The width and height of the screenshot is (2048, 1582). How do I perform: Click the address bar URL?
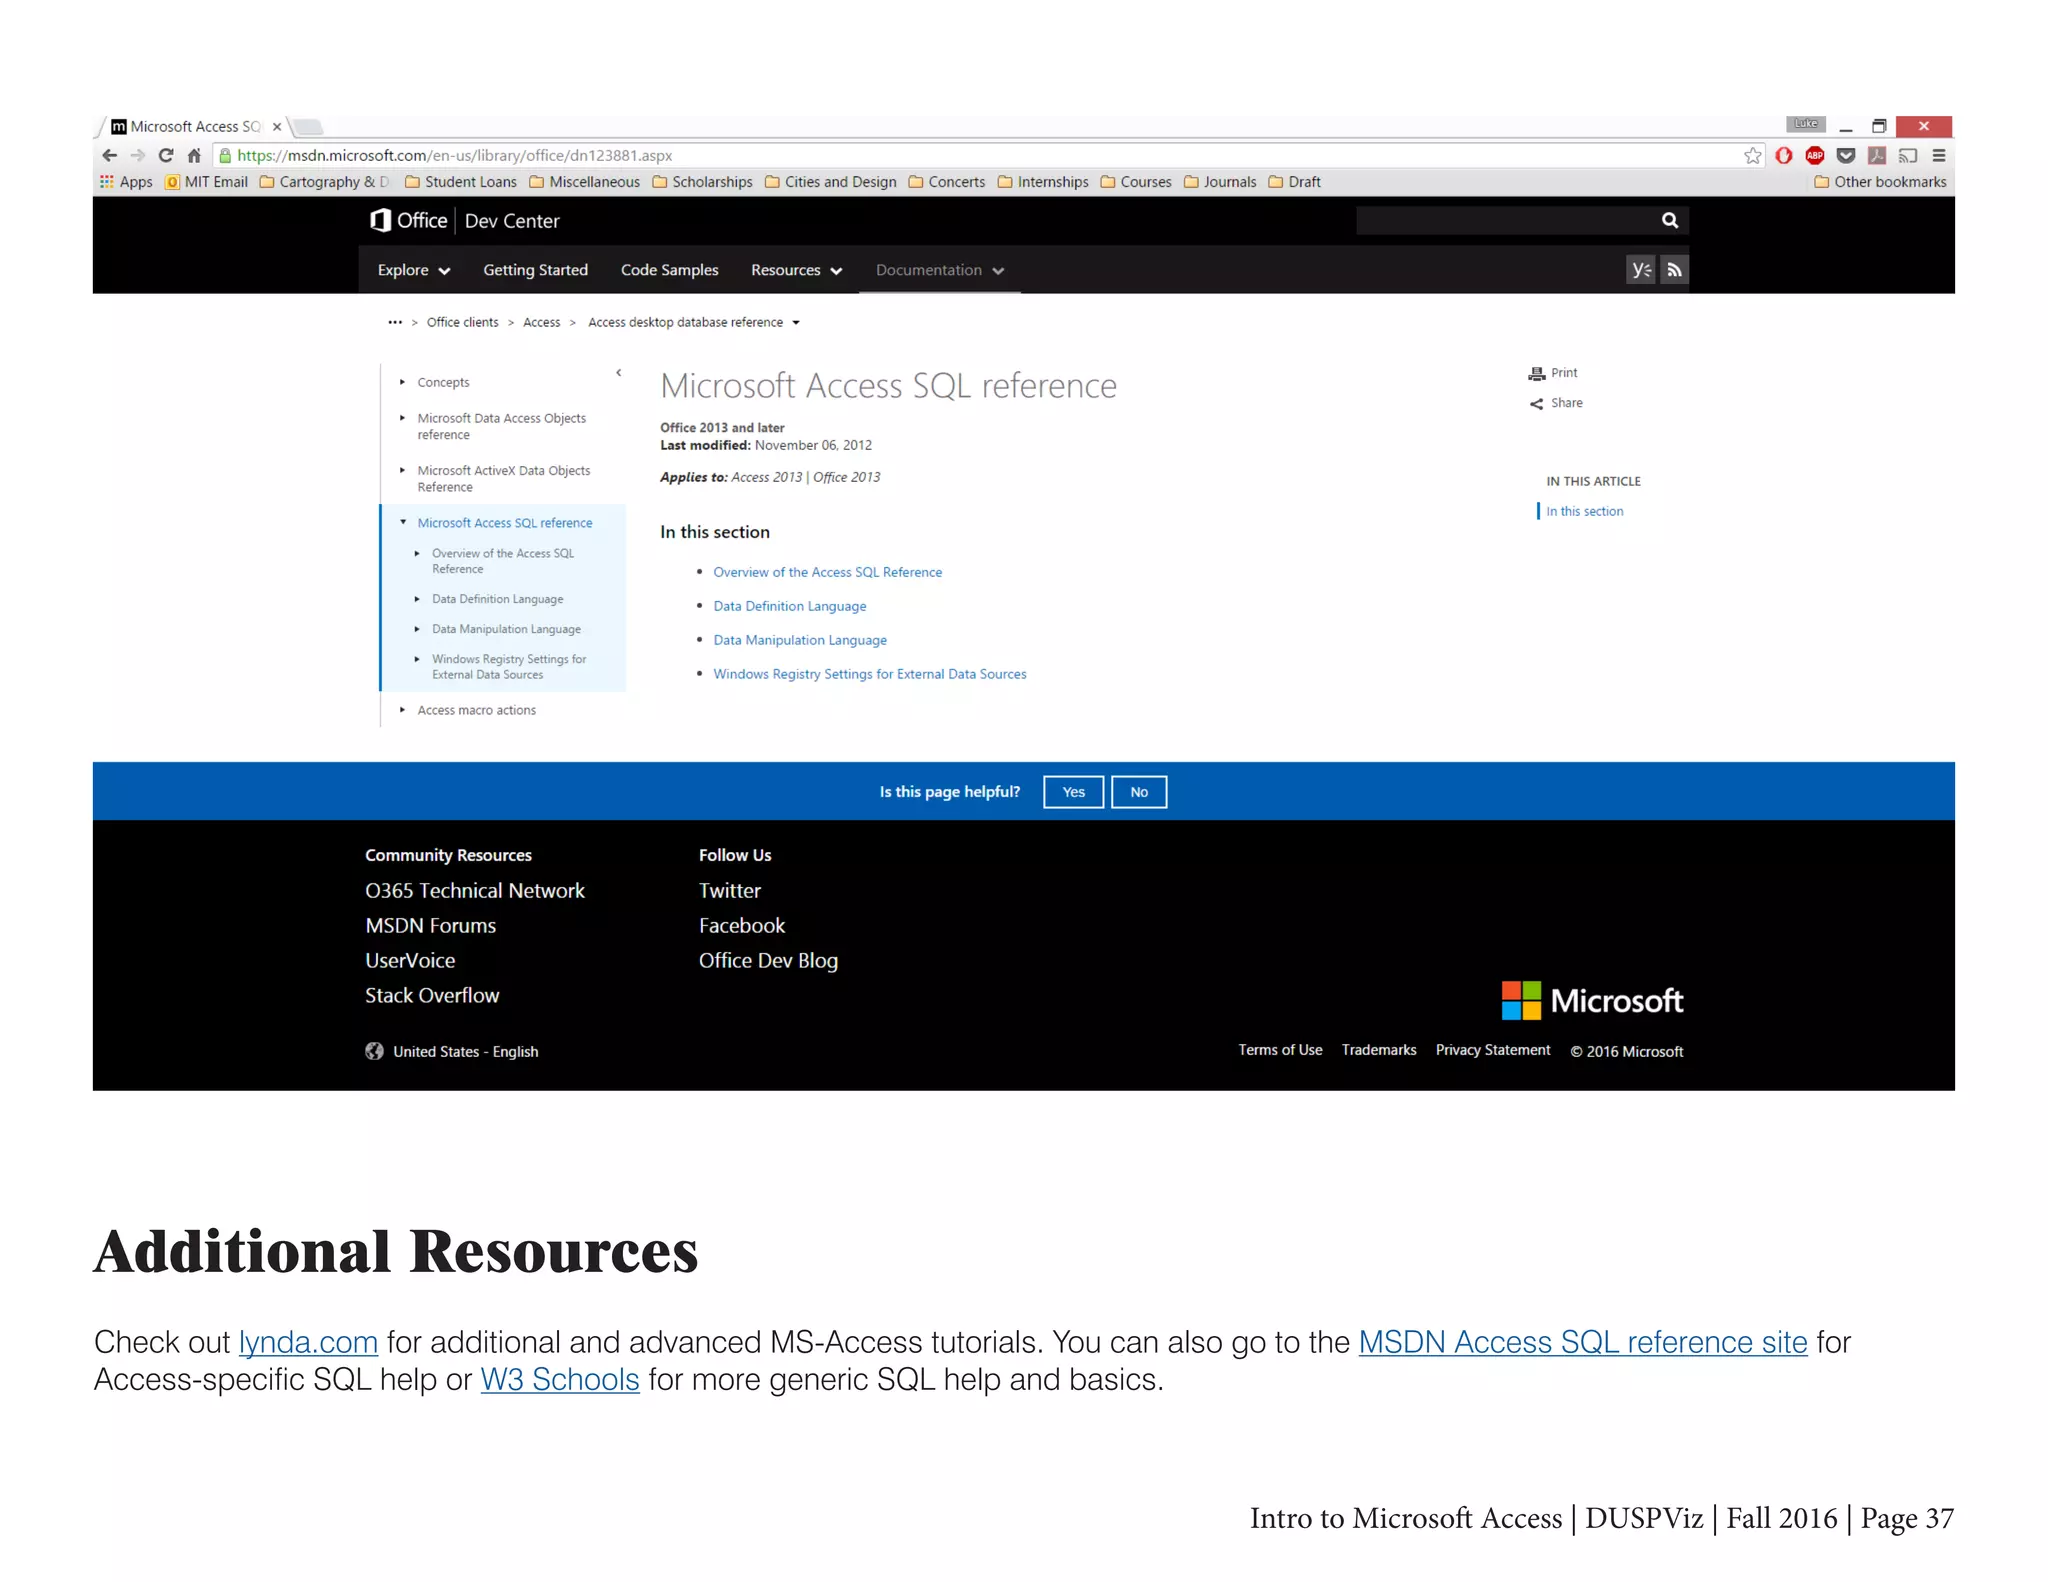[x=454, y=156]
